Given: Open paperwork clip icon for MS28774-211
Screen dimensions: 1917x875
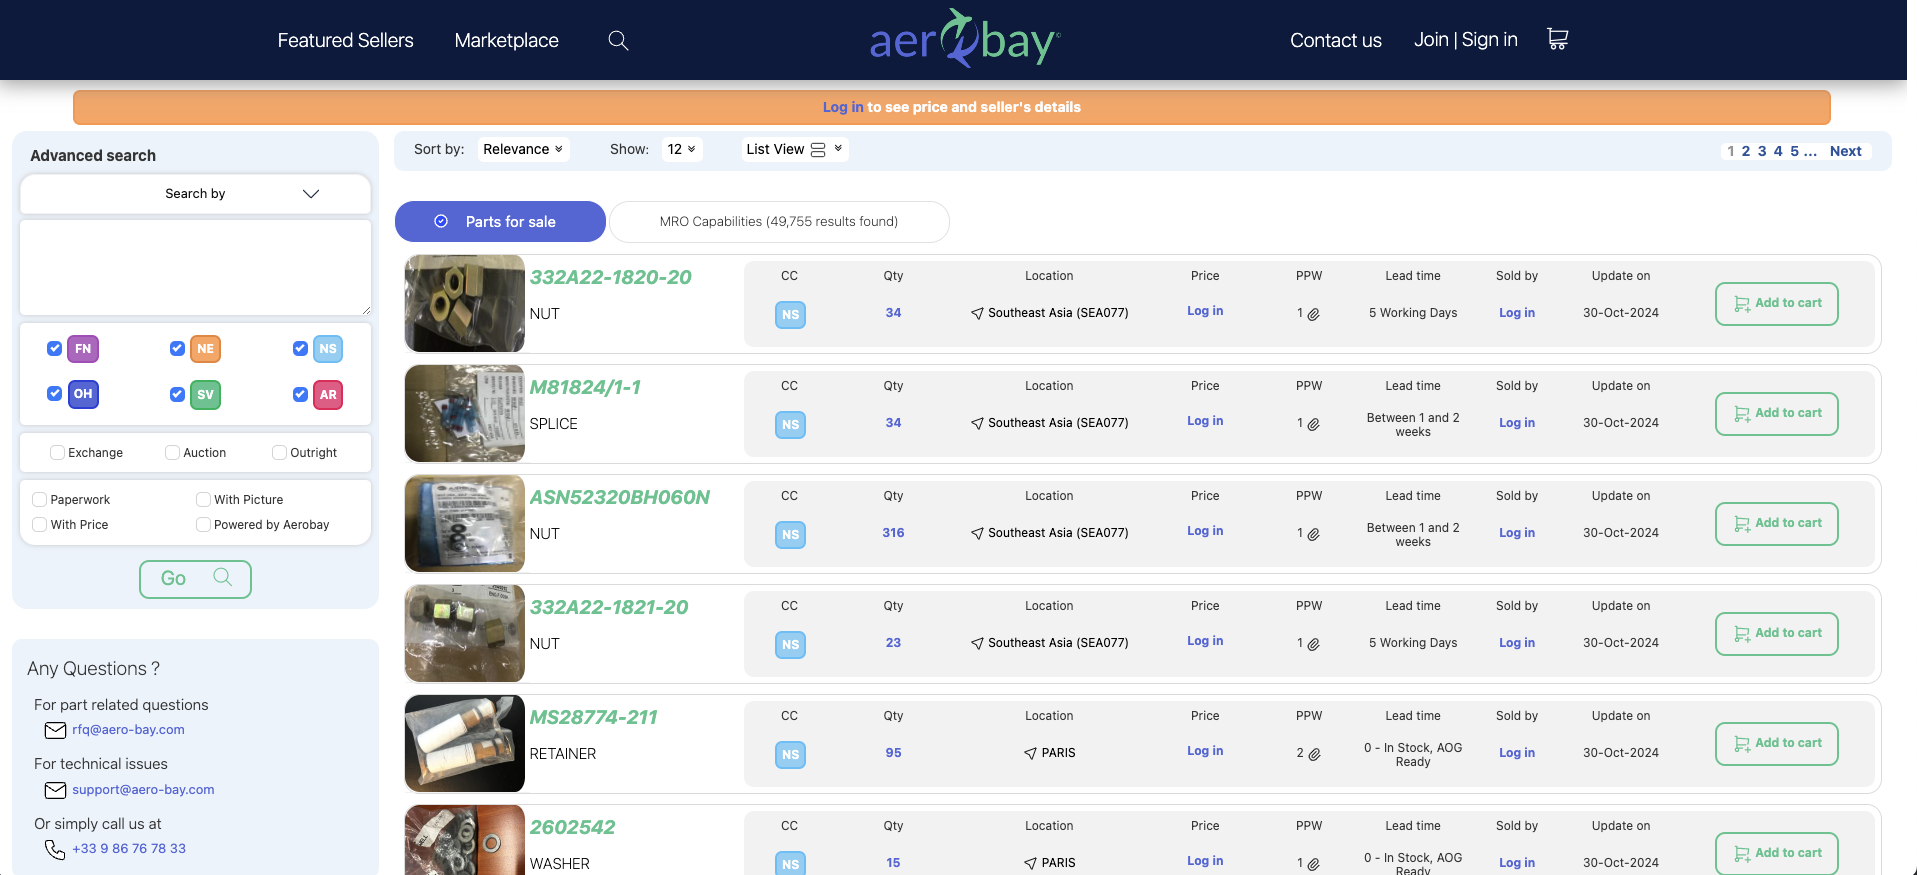Looking at the screenshot, I should [1314, 754].
